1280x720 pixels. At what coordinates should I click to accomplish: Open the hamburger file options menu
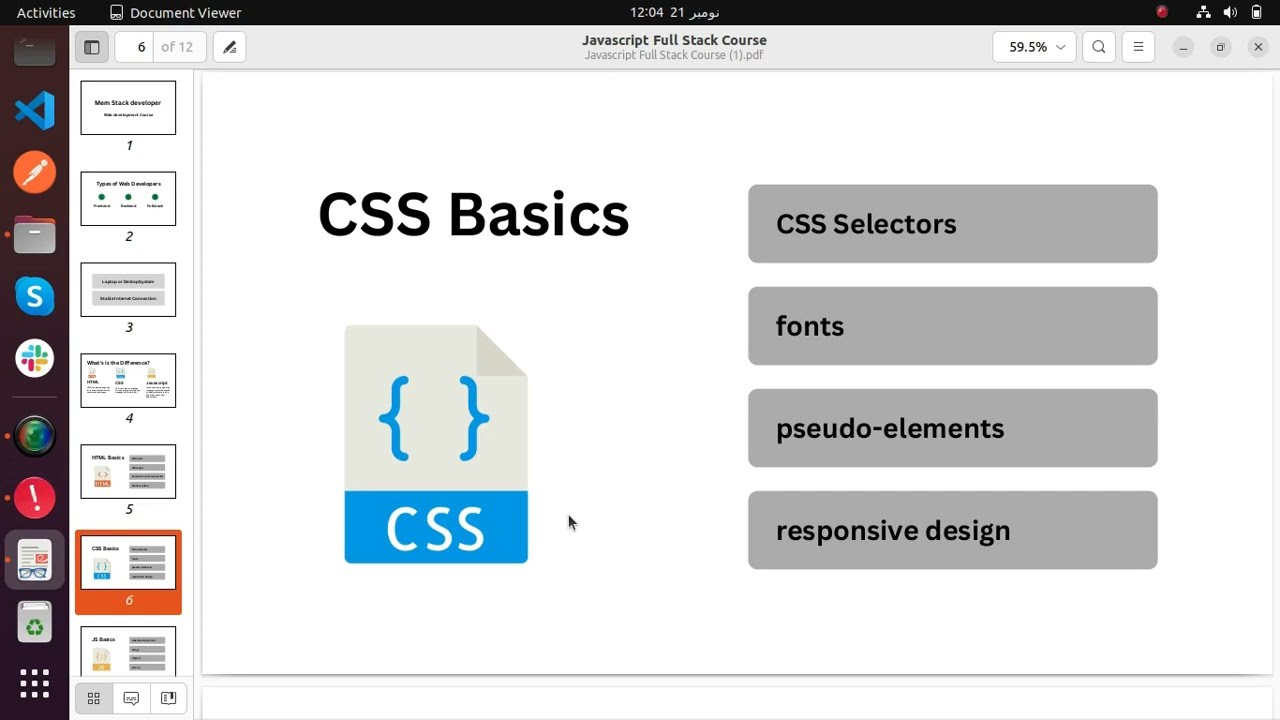tap(1138, 47)
